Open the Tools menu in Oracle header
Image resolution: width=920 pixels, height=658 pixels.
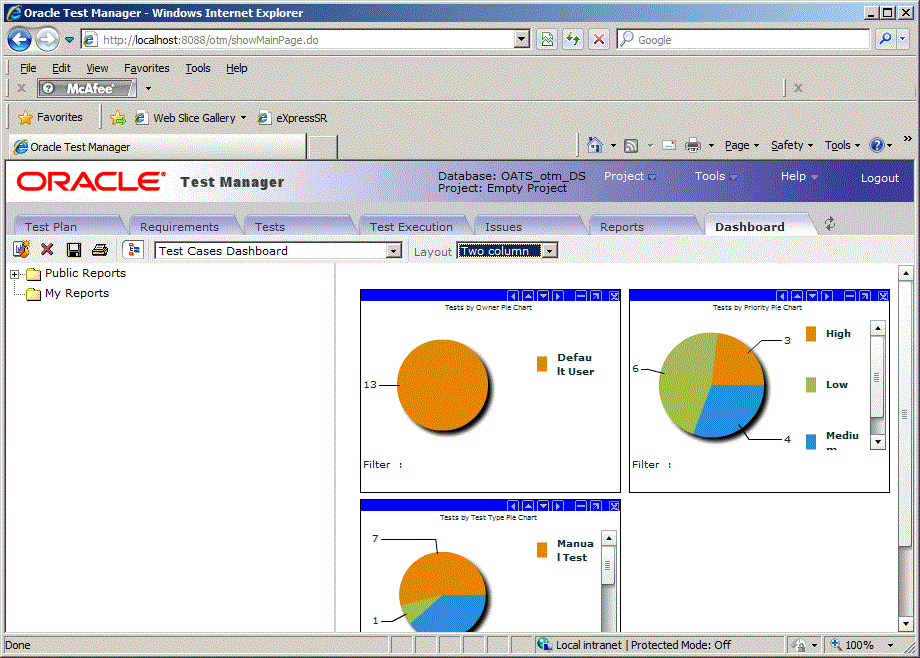click(x=716, y=176)
